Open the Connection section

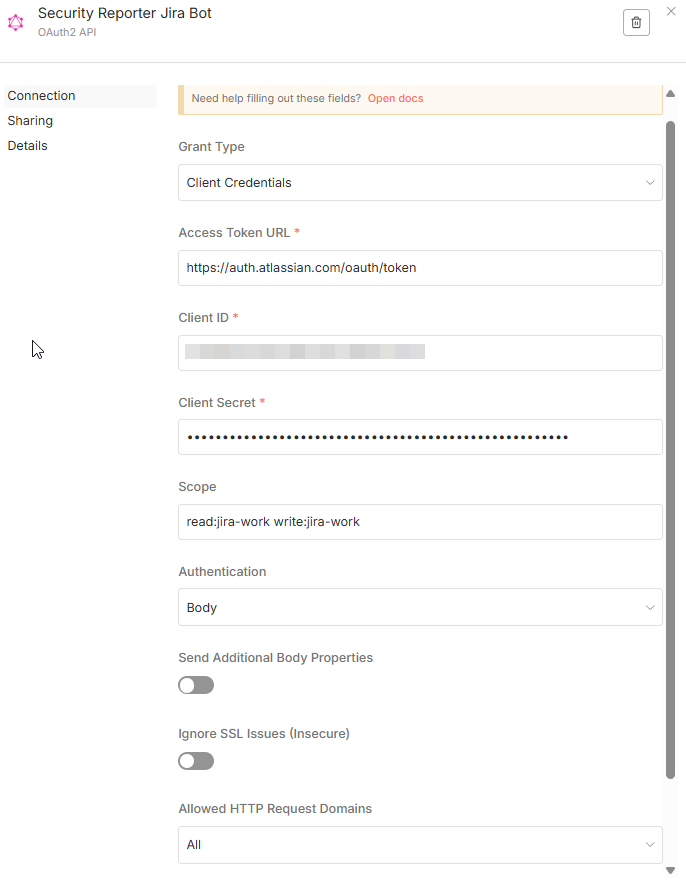(x=41, y=95)
